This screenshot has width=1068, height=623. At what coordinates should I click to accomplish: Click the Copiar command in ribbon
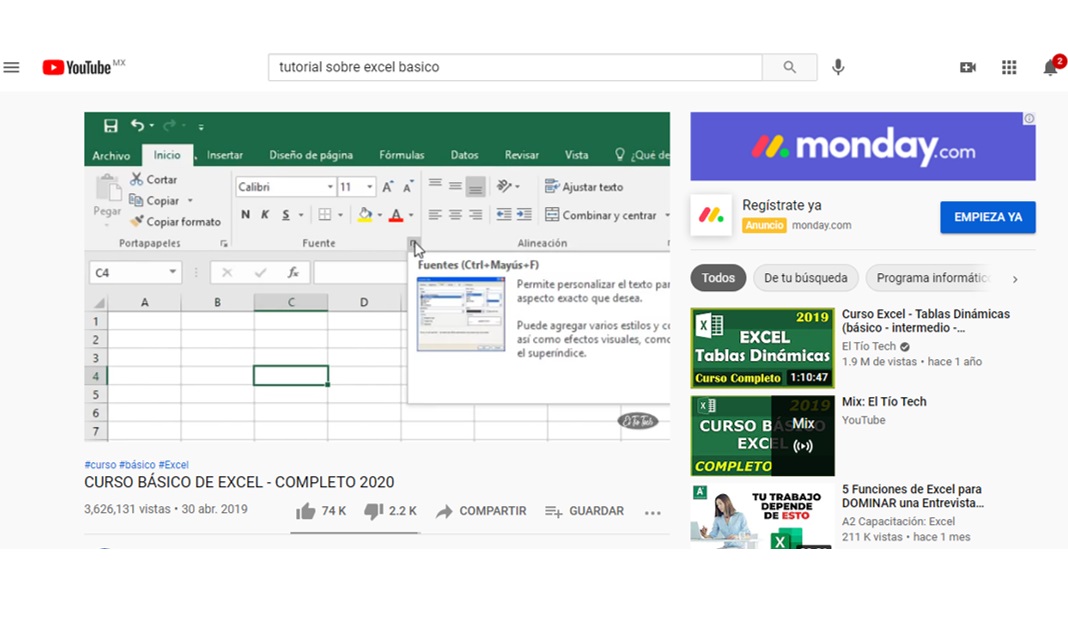coord(155,200)
